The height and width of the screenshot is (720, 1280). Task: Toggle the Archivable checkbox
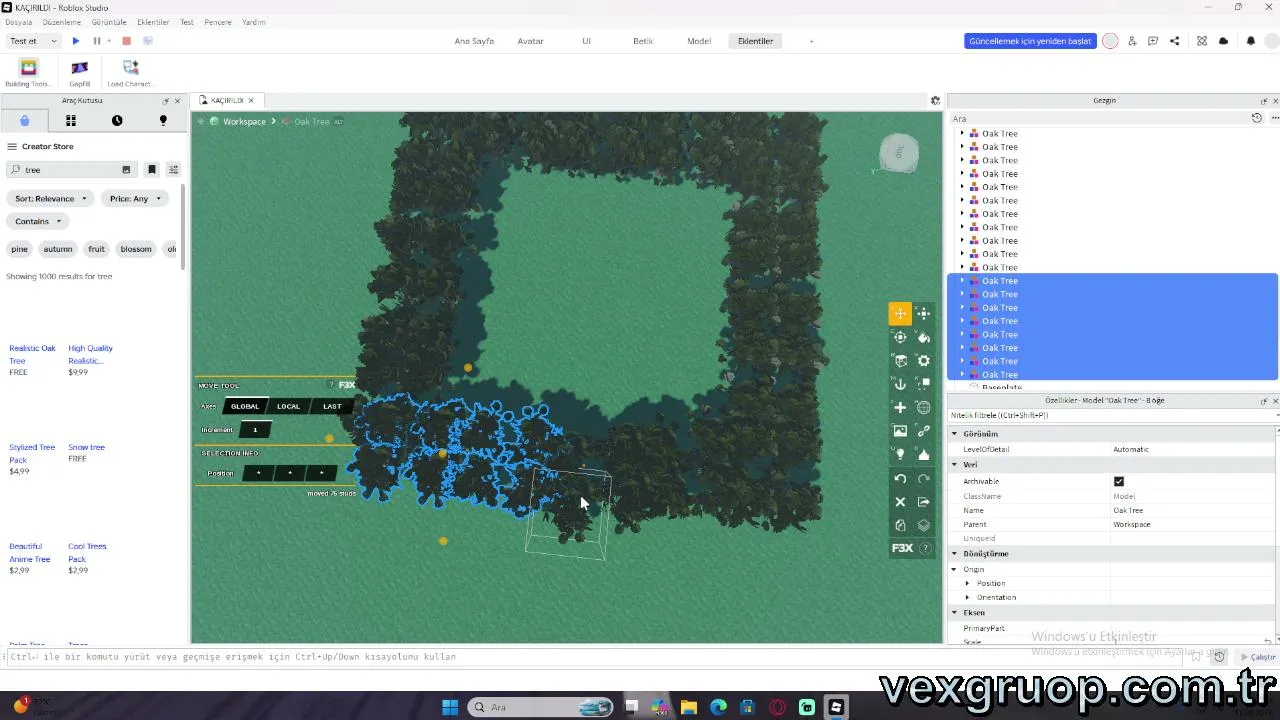pyautogui.click(x=1119, y=481)
